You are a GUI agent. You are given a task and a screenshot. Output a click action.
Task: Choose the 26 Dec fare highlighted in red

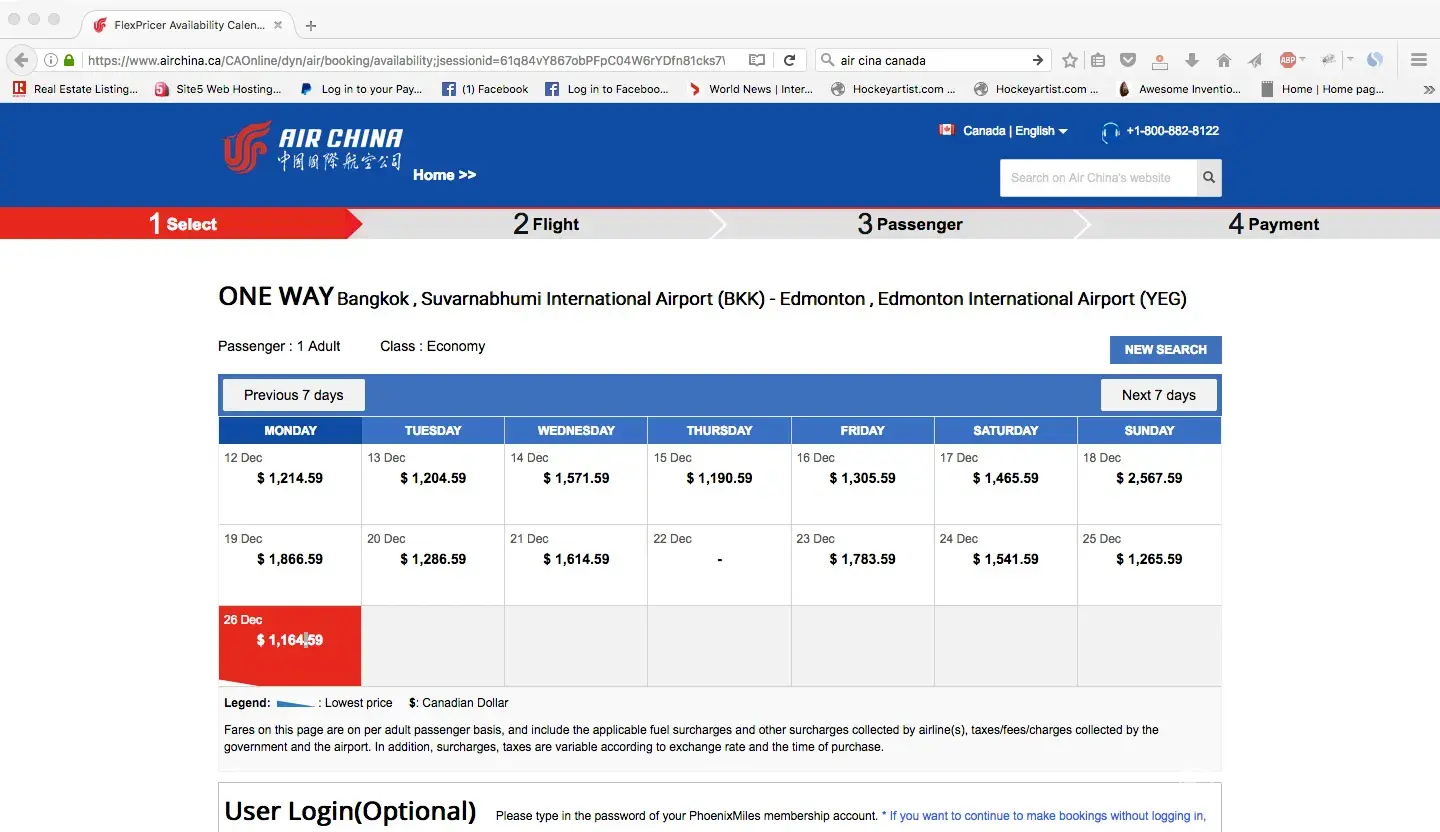coord(289,640)
